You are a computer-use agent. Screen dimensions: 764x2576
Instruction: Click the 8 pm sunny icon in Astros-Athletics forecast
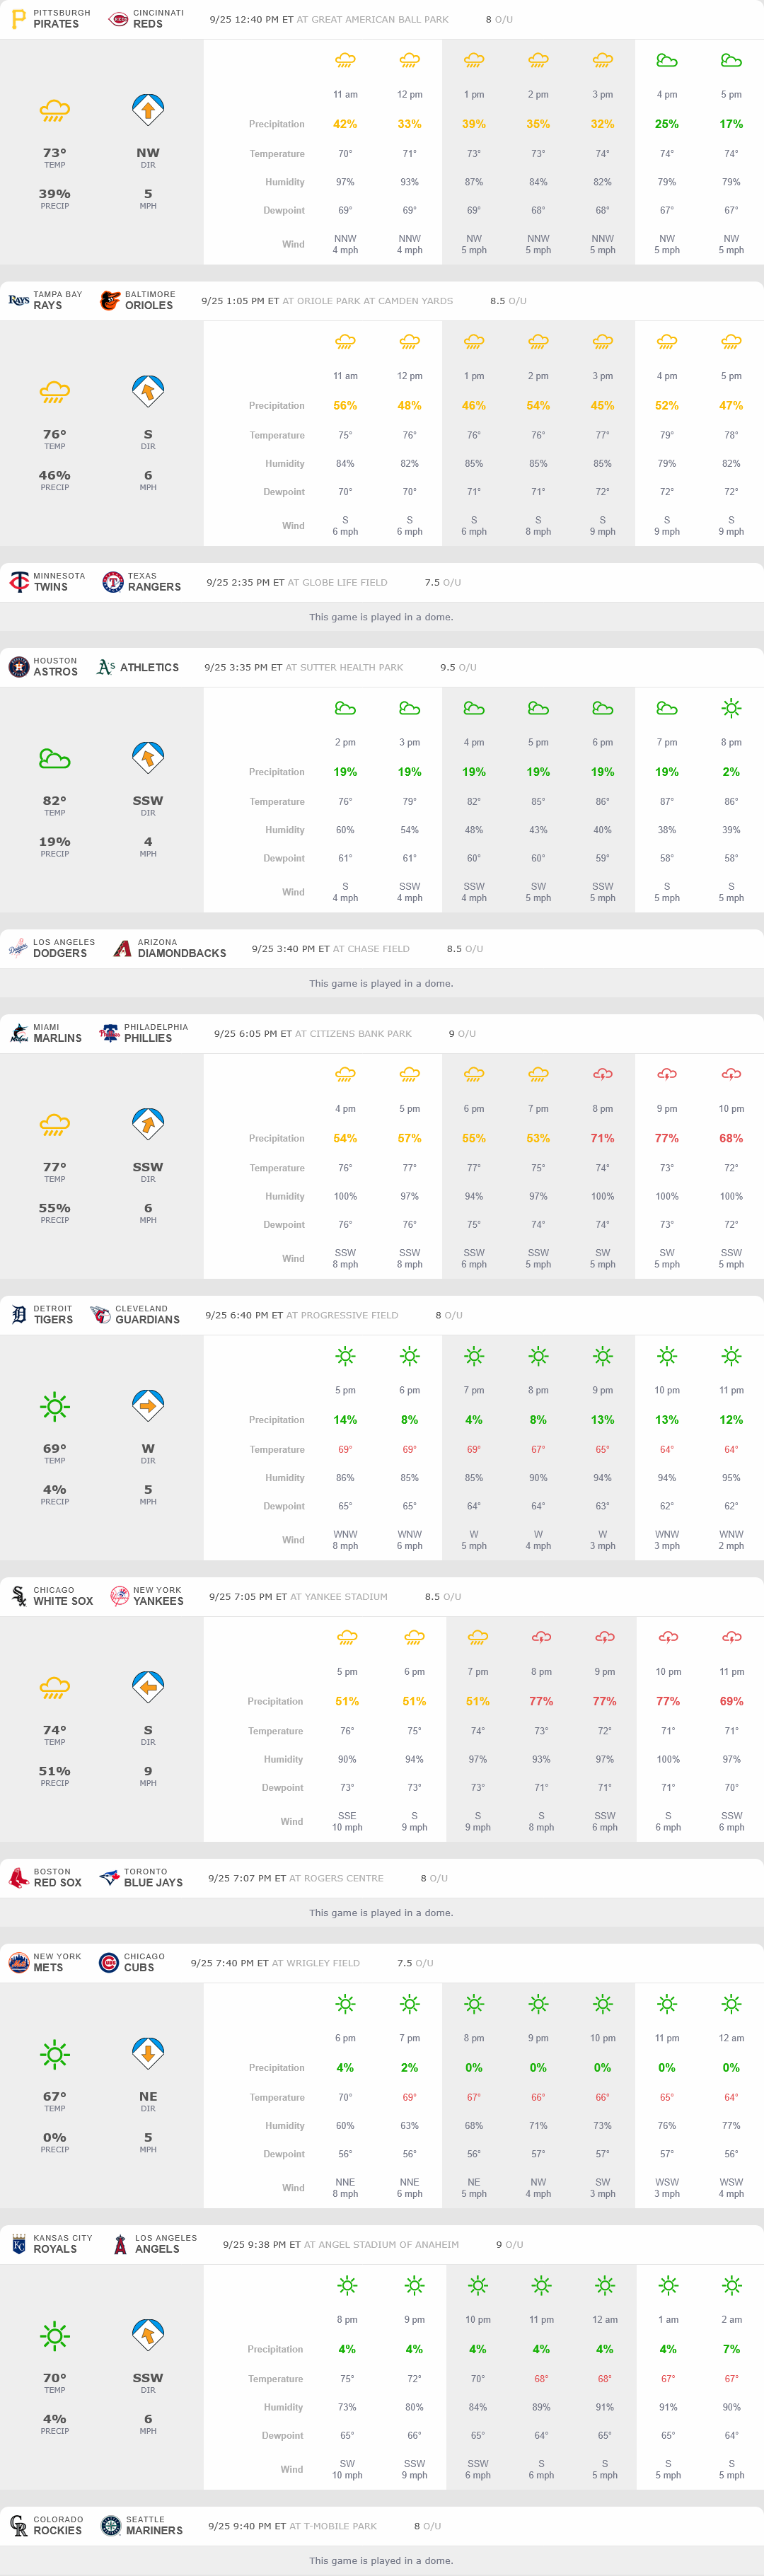tap(731, 708)
